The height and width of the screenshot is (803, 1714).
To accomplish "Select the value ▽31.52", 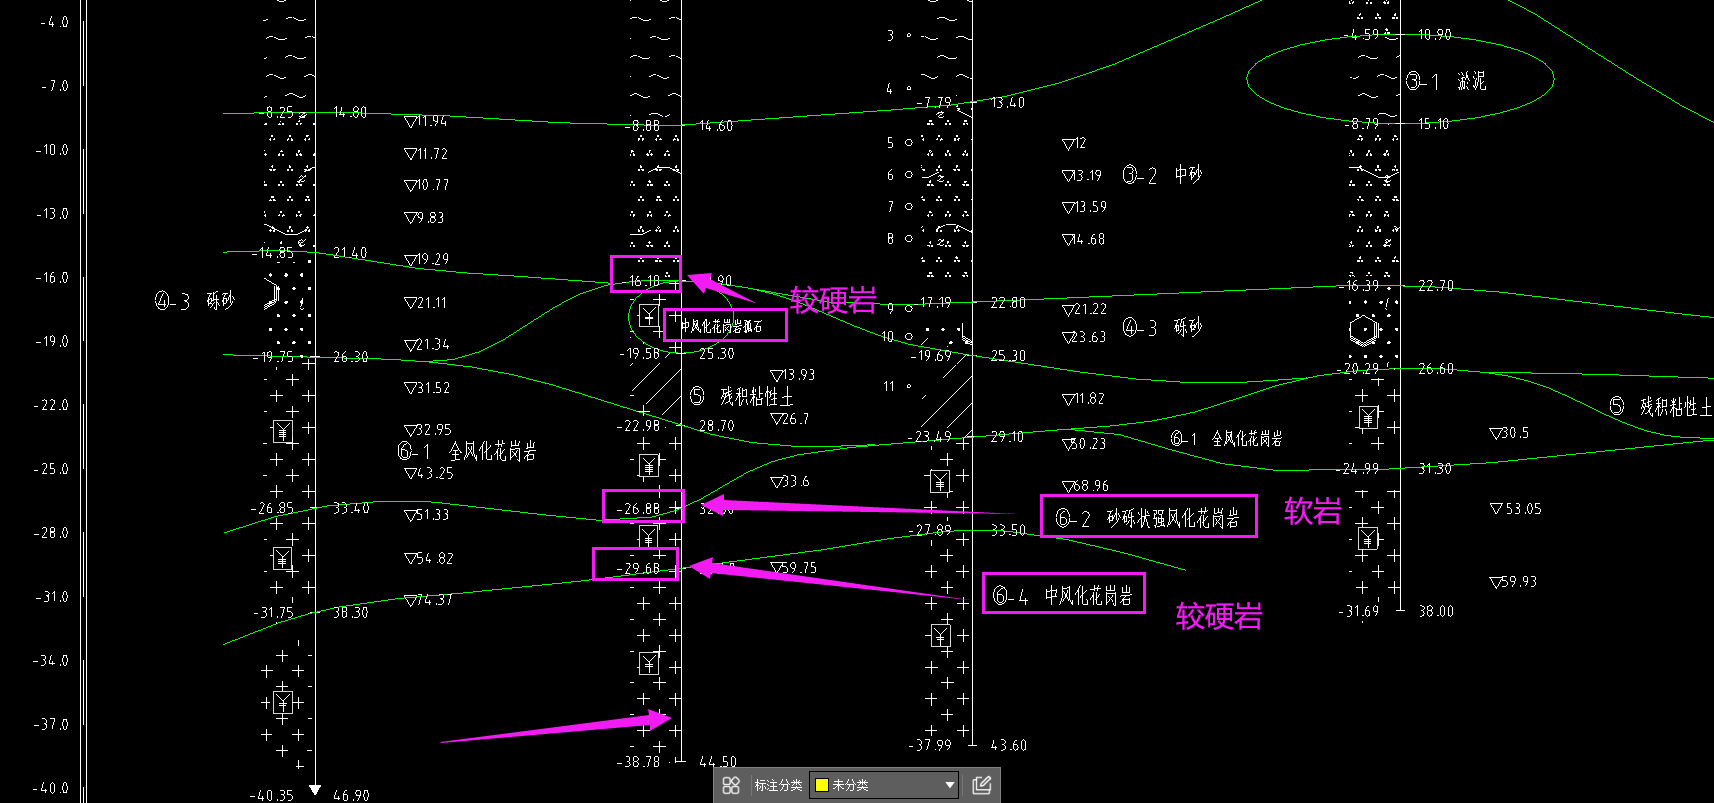I will 427,387.
